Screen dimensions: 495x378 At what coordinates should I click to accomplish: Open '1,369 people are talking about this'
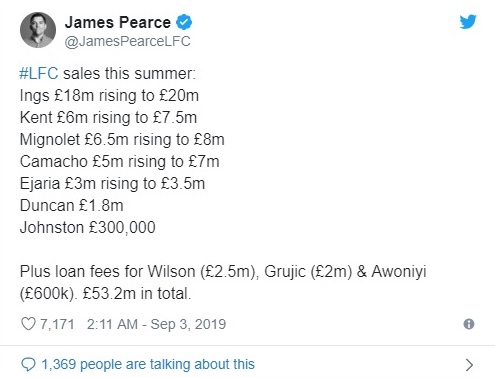pos(148,364)
